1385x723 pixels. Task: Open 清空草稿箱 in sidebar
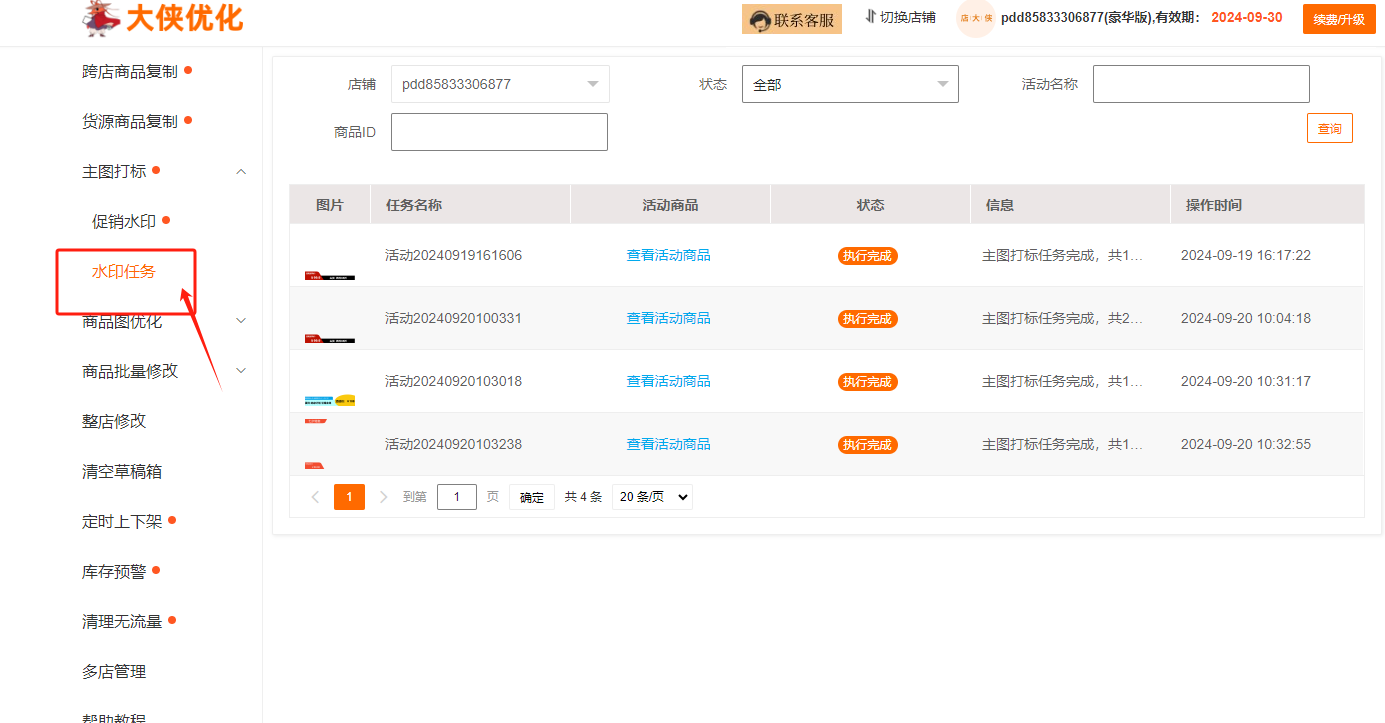pyautogui.click(x=122, y=471)
